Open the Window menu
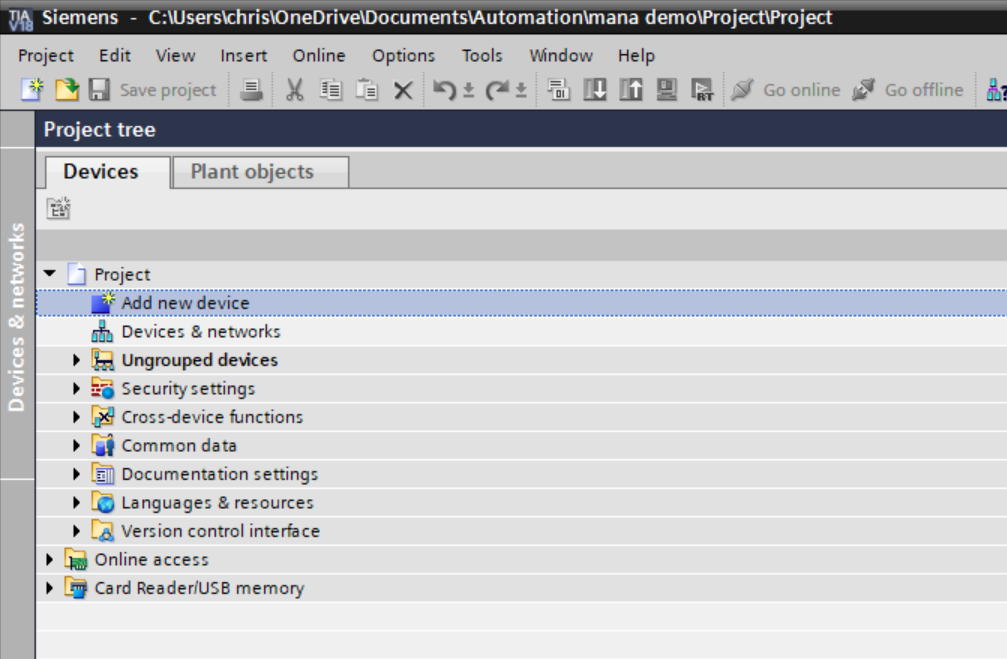Image resolution: width=1007 pixels, height=659 pixels. tap(561, 56)
